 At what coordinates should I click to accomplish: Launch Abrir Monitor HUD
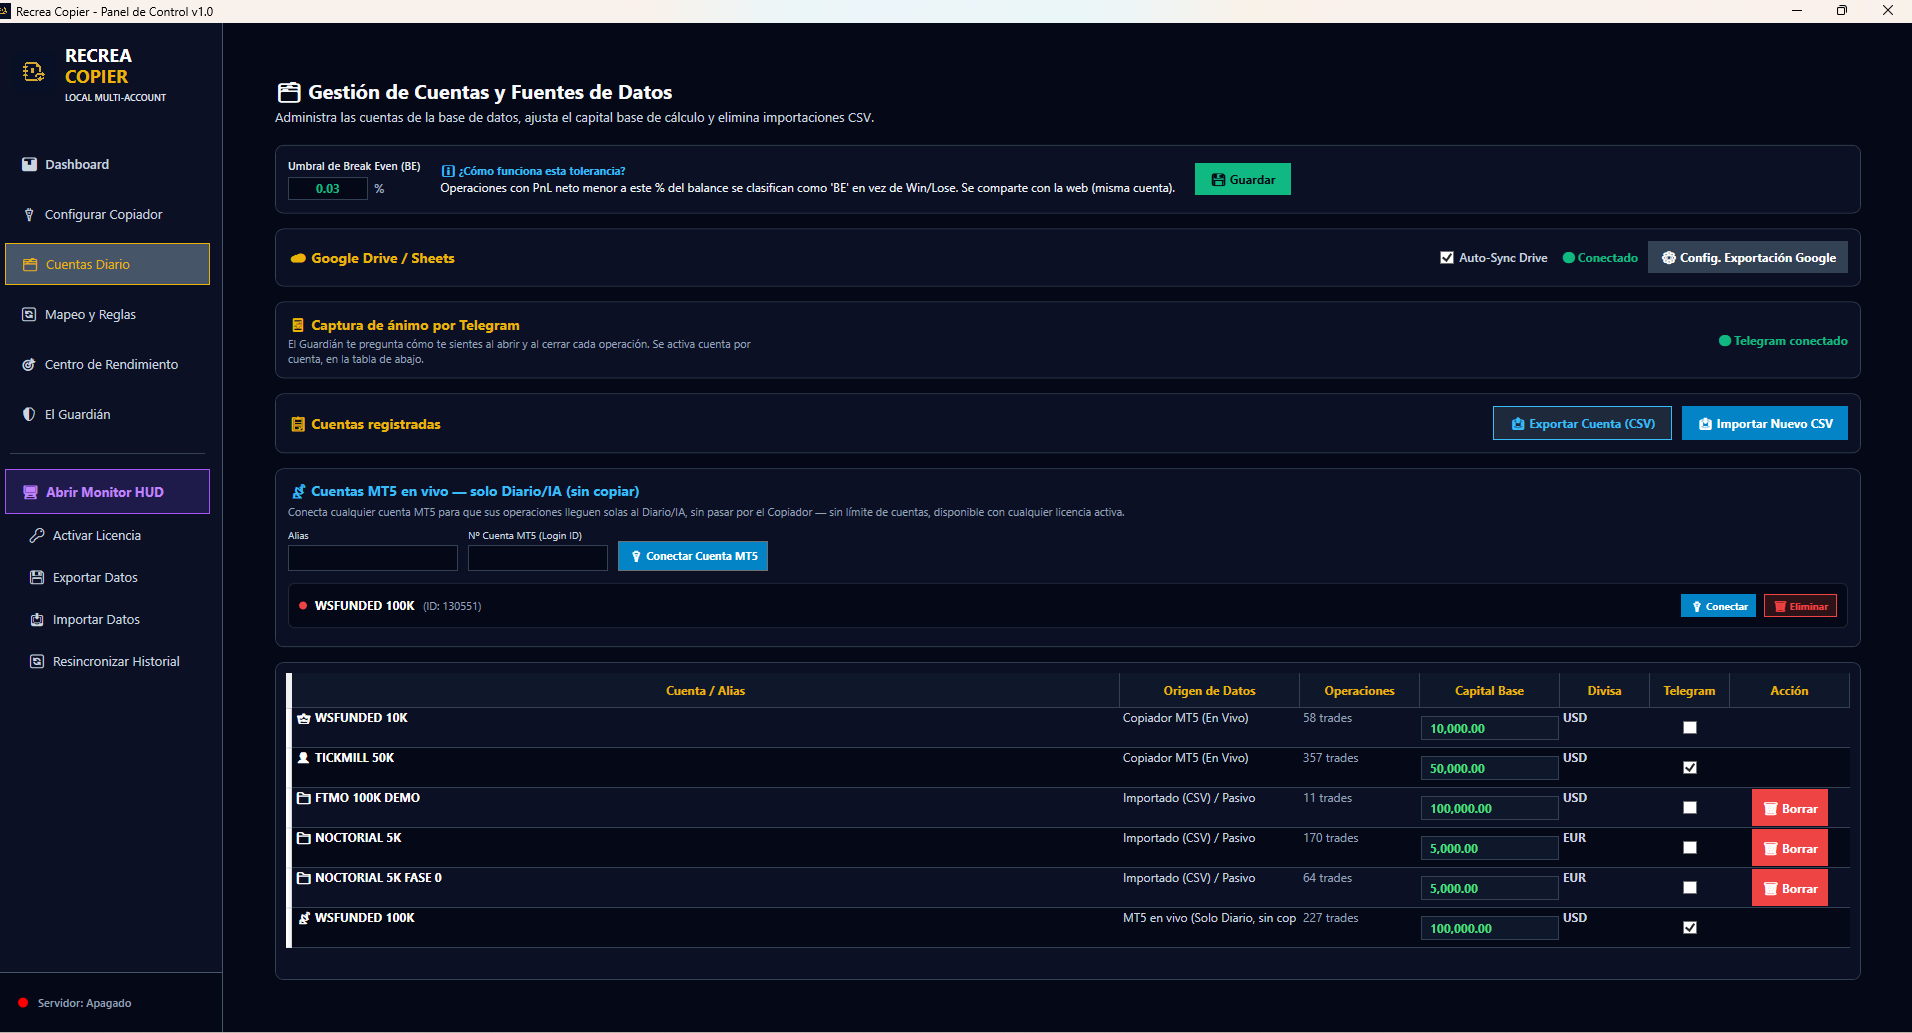[x=107, y=492]
